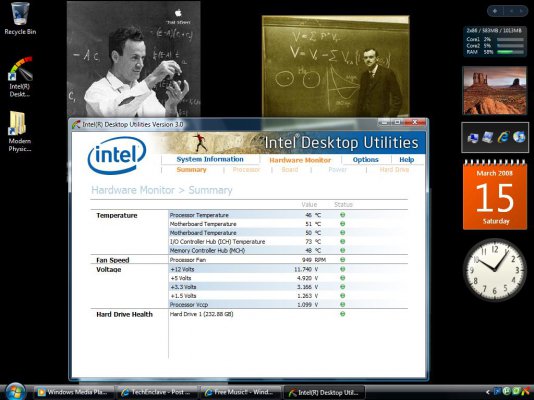
Task: Add gadgets with the sidebar plus button
Action: pyautogui.click(x=495, y=11)
